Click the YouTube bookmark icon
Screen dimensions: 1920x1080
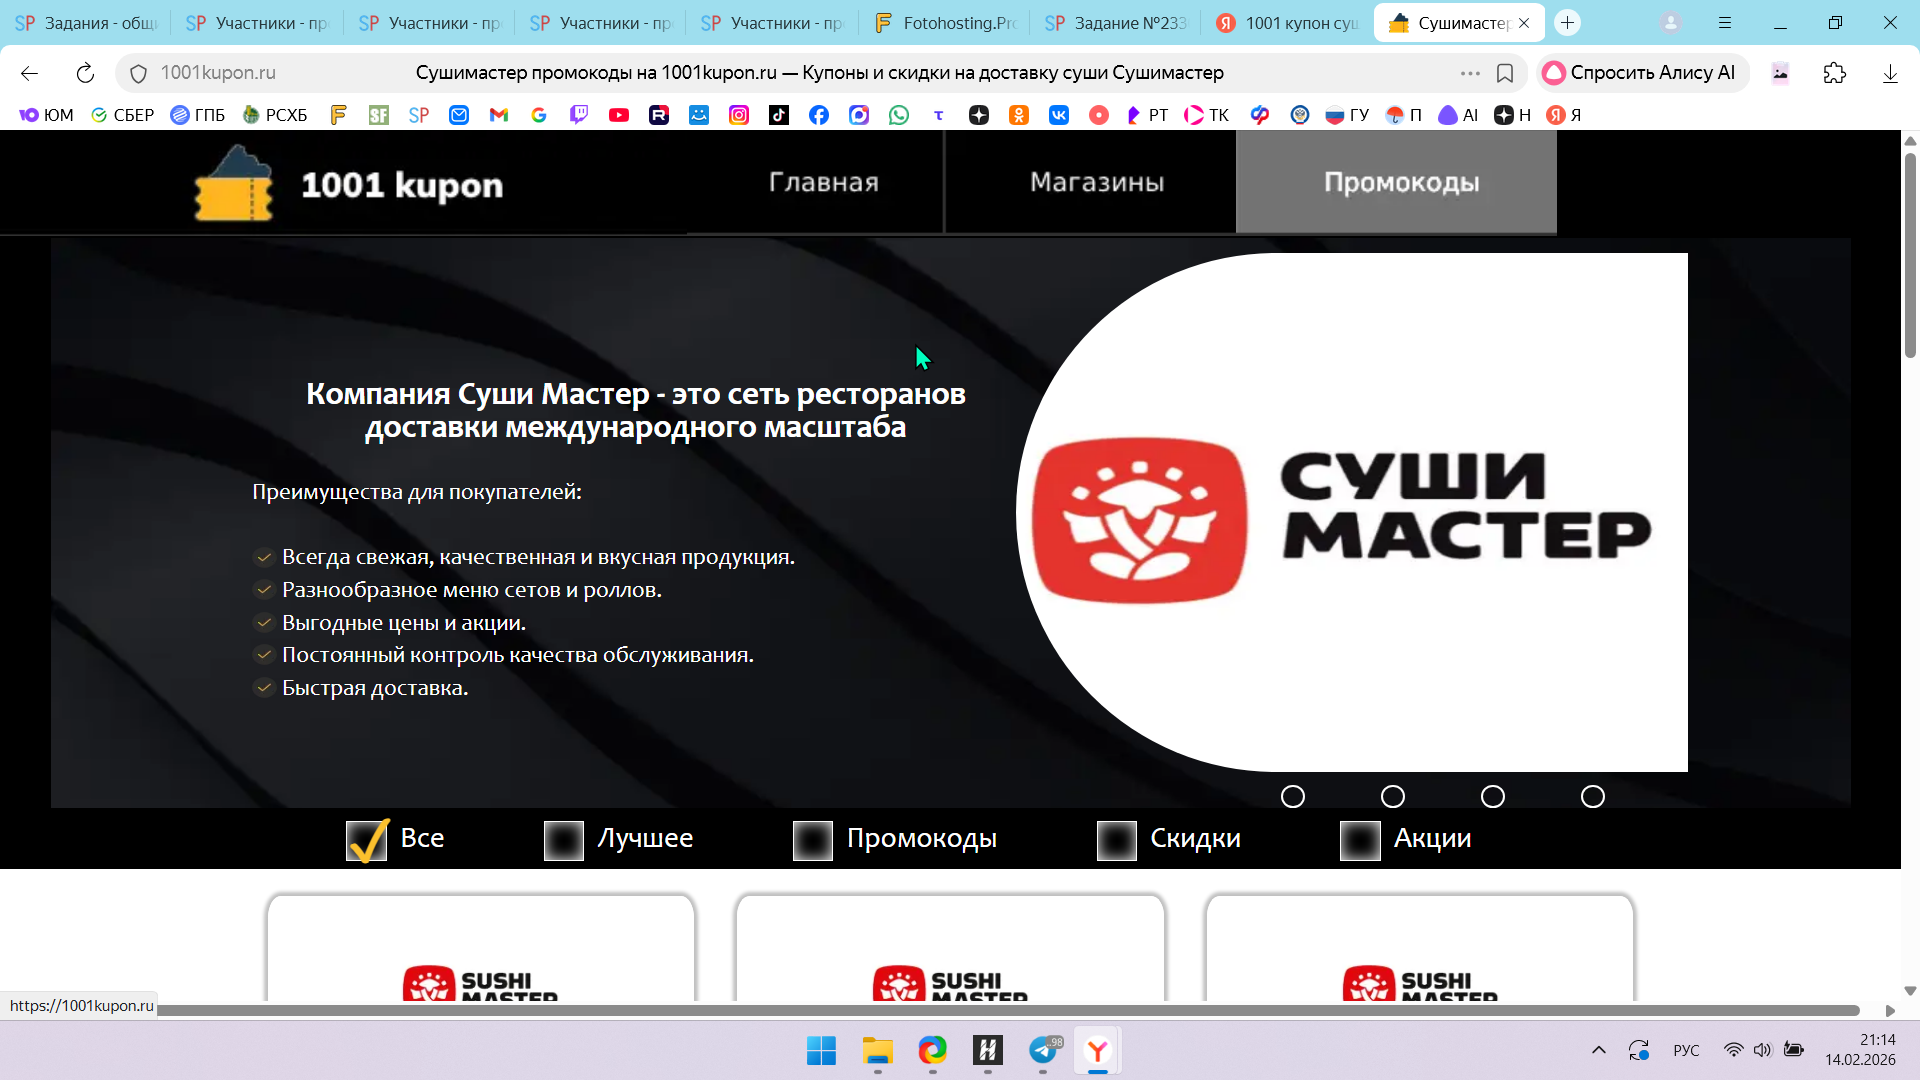tap(619, 115)
